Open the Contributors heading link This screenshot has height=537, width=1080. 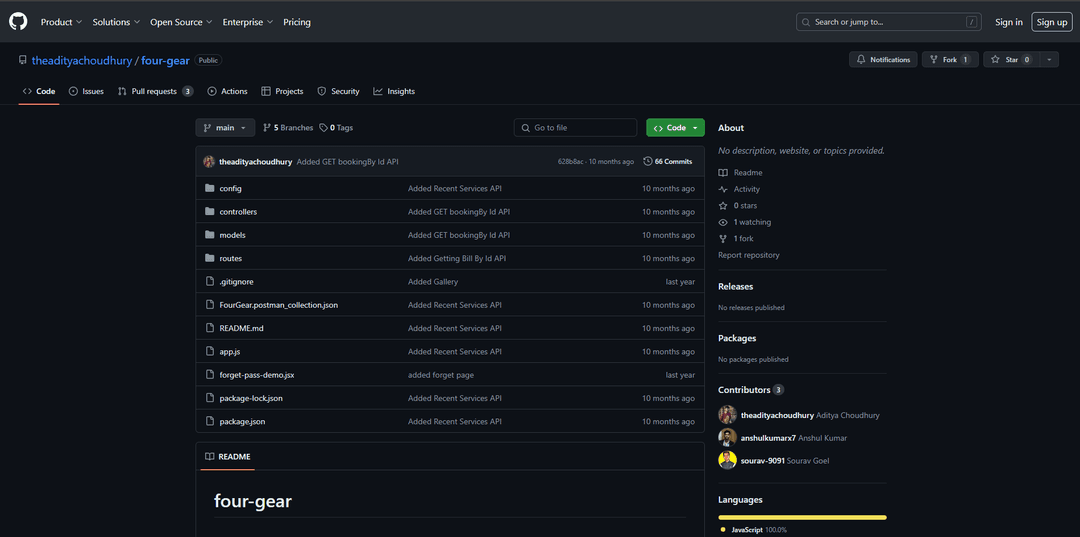(x=751, y=390)
